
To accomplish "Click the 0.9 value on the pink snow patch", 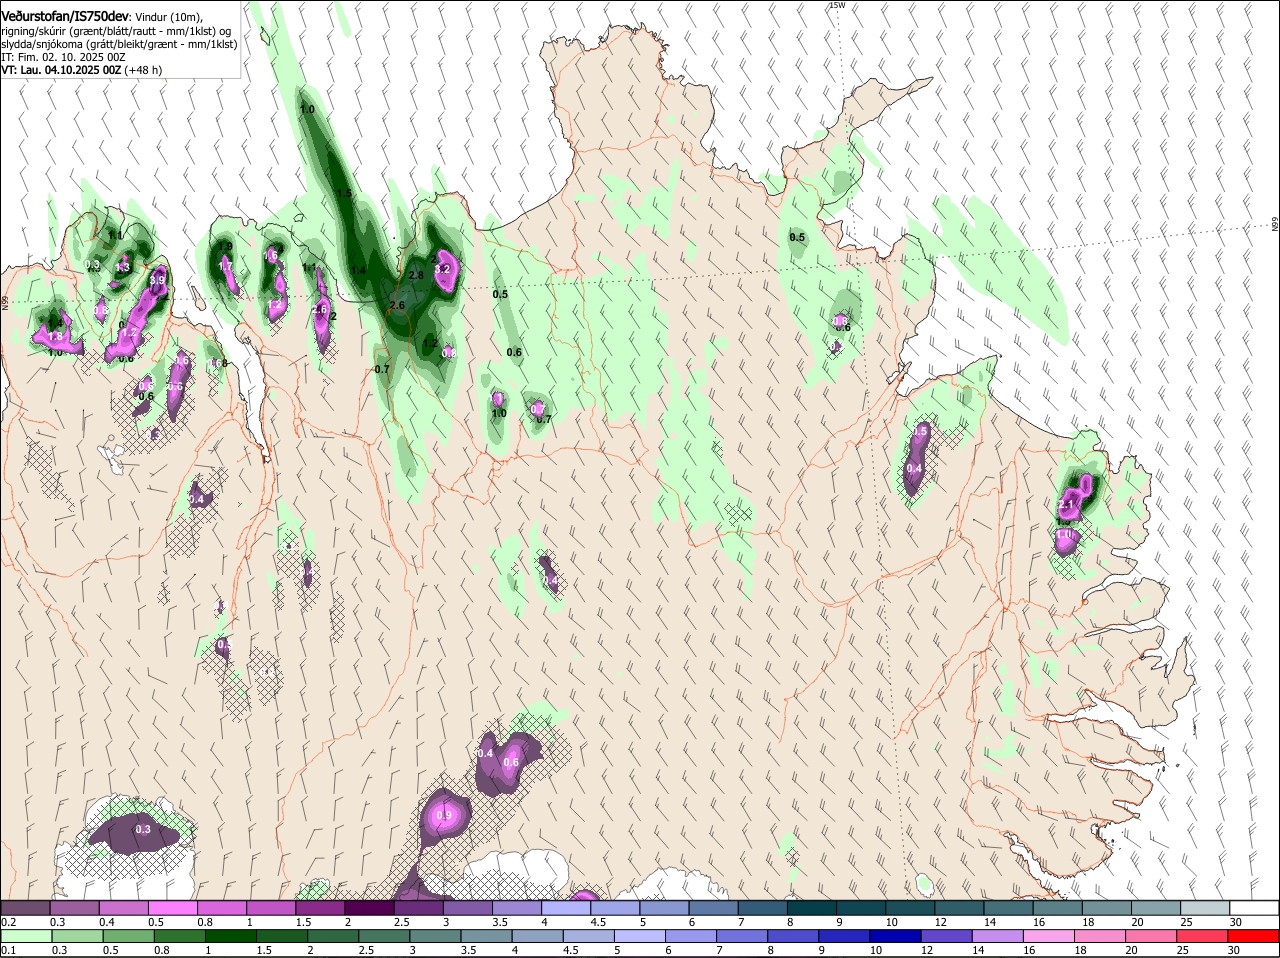I will click(x=445, y=816).
